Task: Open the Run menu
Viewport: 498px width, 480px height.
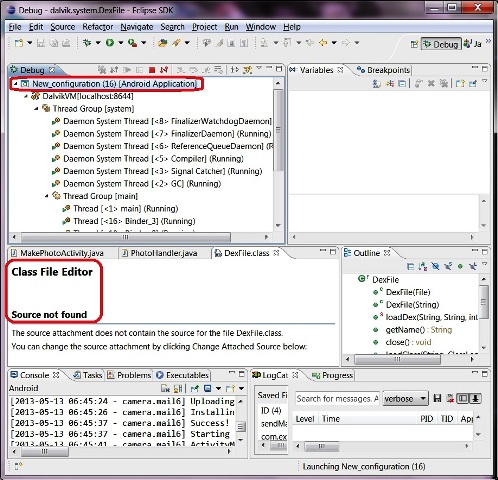Action: click(231, 27)
